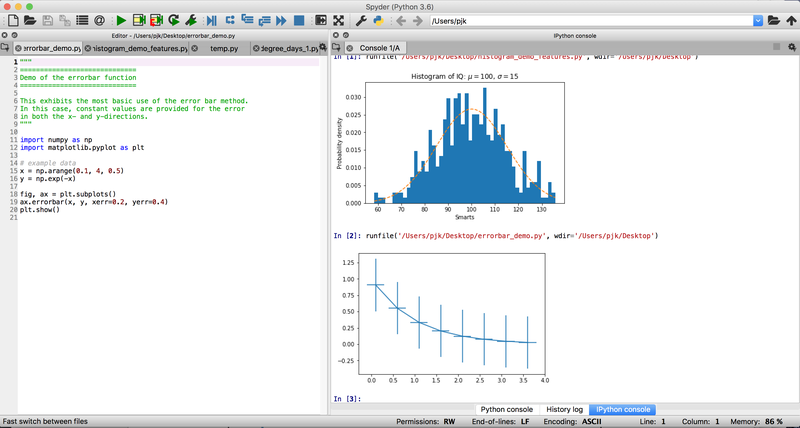Viewport: 800px width, 428px height.
Task: Switch to the errorbar_demo.py editor tab
Action: coord(52,48)
